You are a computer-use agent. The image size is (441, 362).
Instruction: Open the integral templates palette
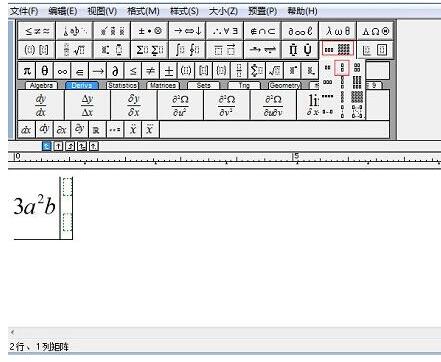pyautogui.click(x=187, y=50)
